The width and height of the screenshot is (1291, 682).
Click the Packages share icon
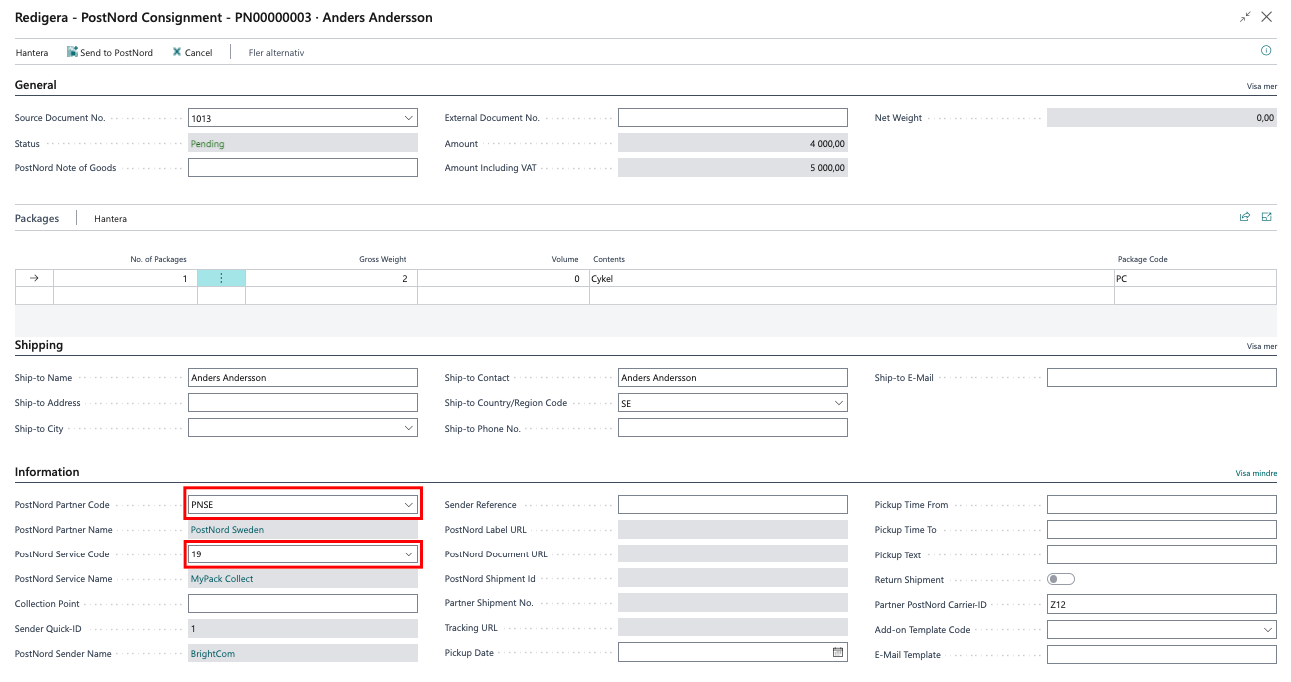click(x=1245, y=217)
